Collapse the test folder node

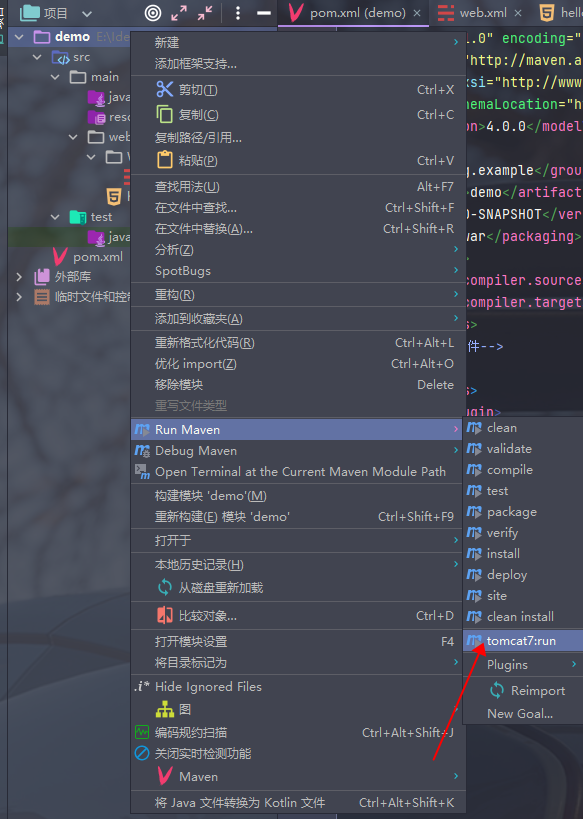point(55,217)
